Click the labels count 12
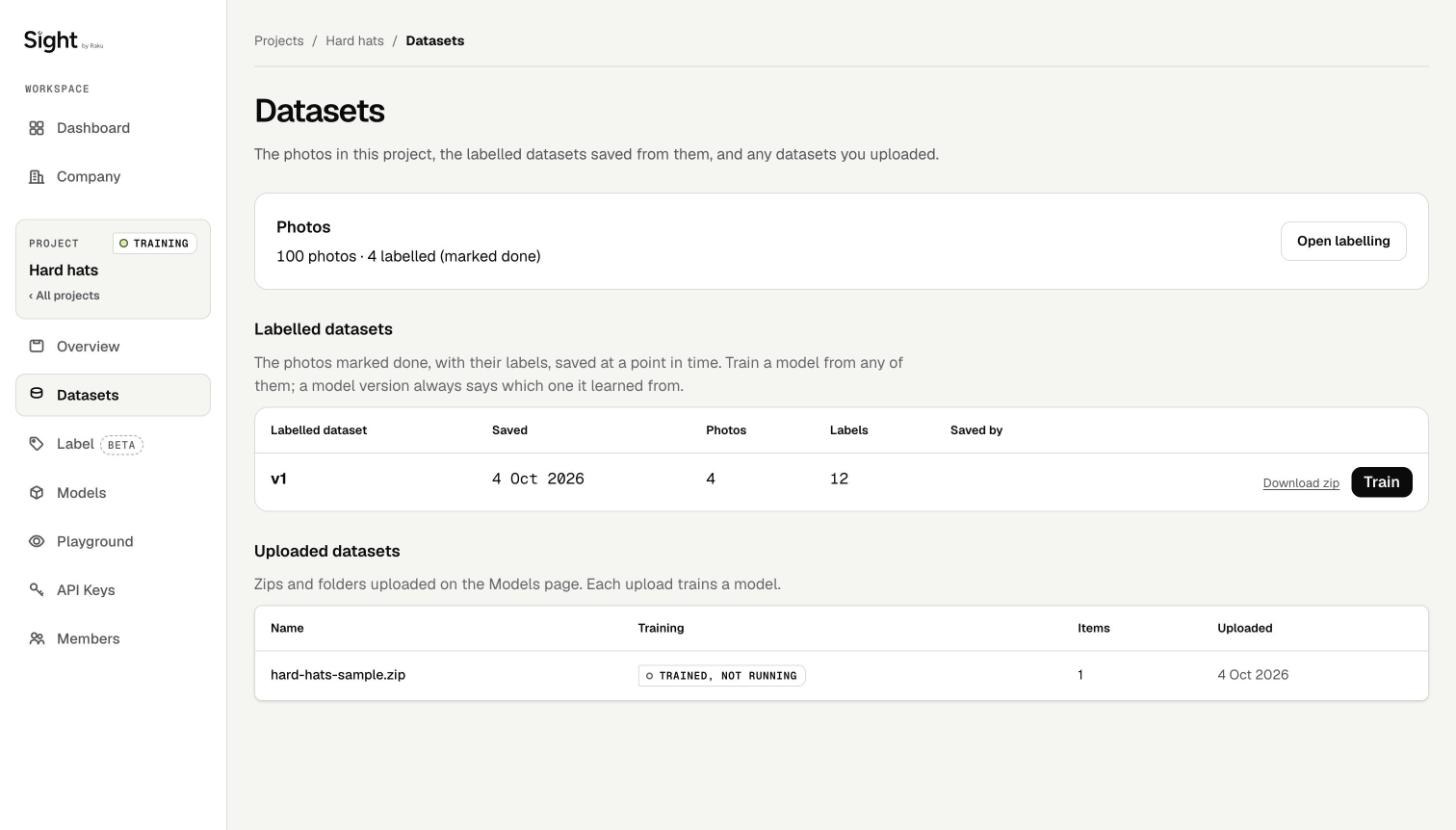 click(839, 479)
